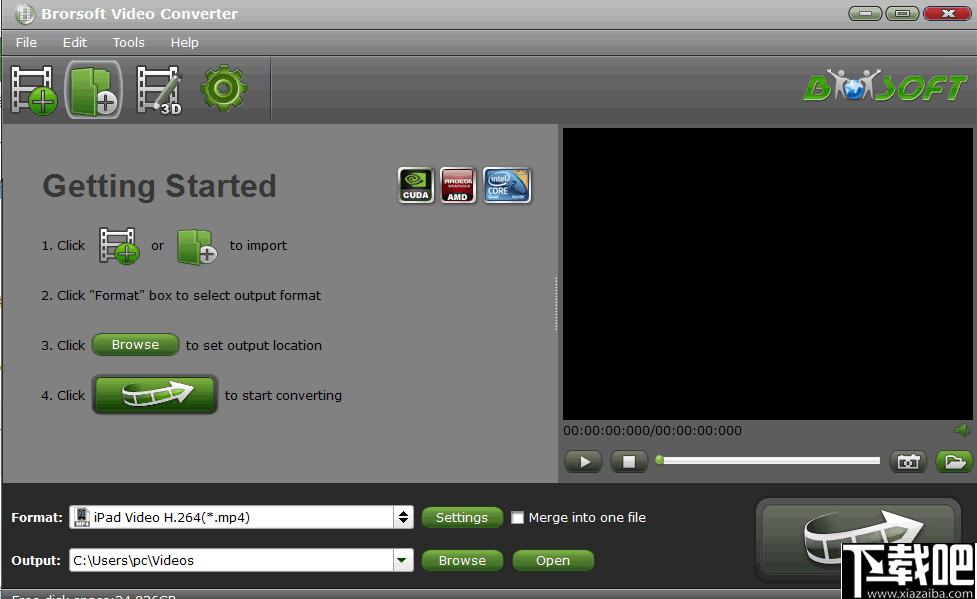Viewport: 977px width, 599px height.
Task: Open the snapshot folder icon
Action: click(x=954, y=462)
